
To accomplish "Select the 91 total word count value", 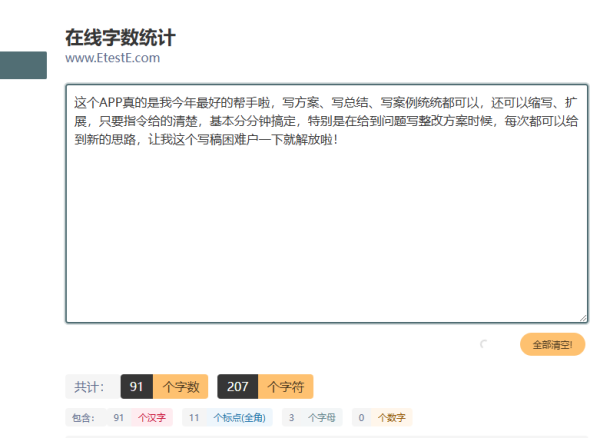I will click(x=137, y=386).
